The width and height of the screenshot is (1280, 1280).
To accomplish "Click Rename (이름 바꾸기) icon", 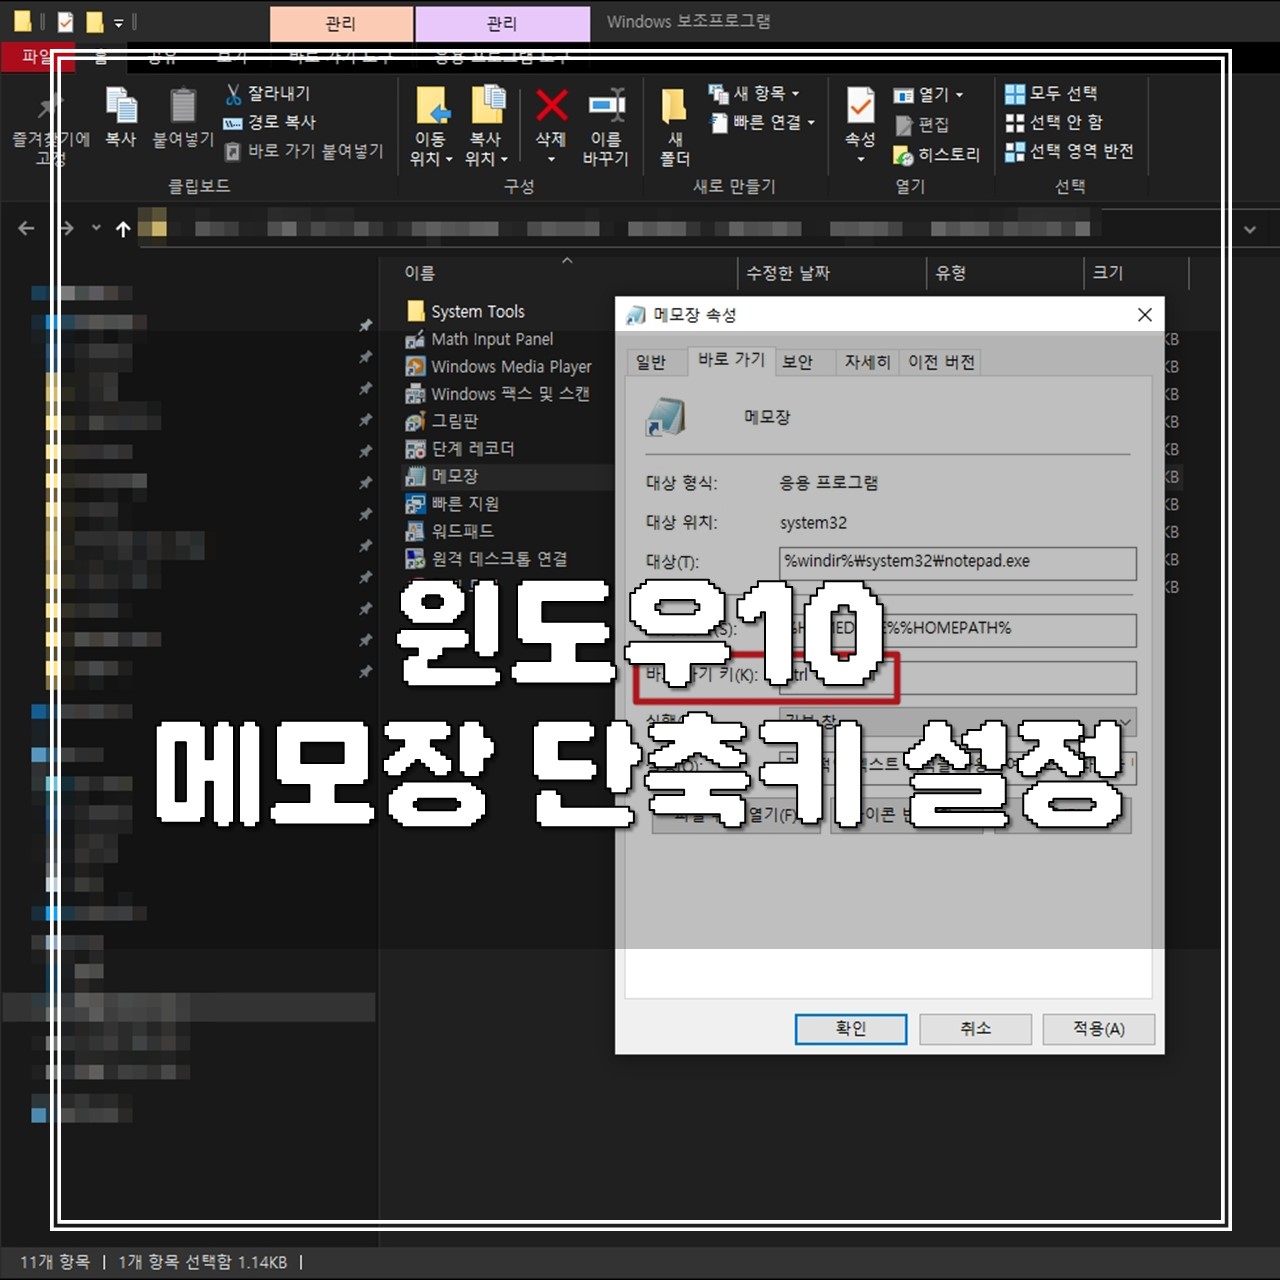I will coord(606,127).
